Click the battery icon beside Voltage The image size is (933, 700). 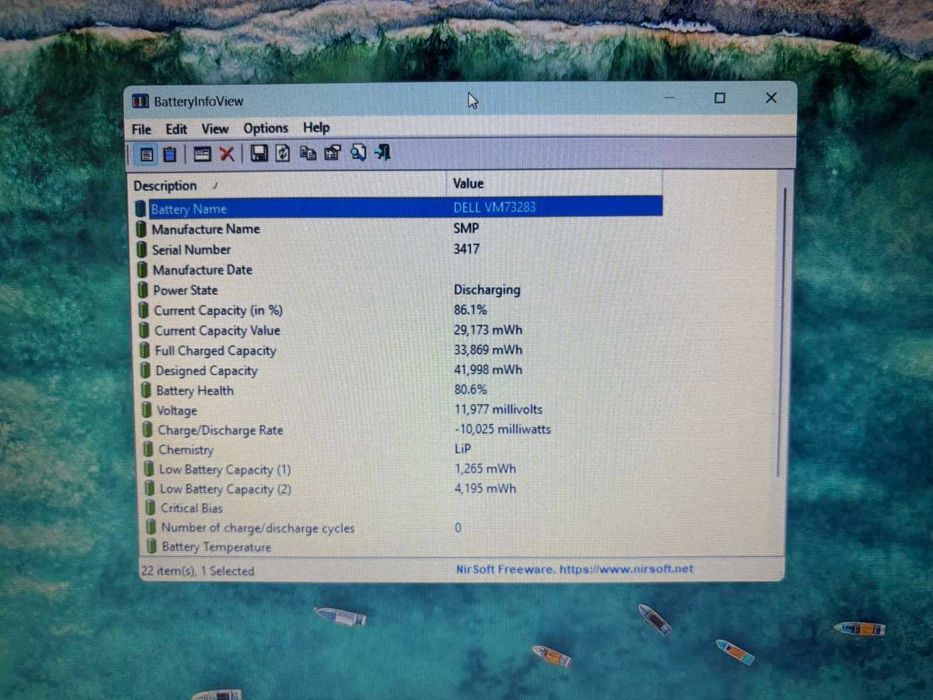(x=146, y=410)
